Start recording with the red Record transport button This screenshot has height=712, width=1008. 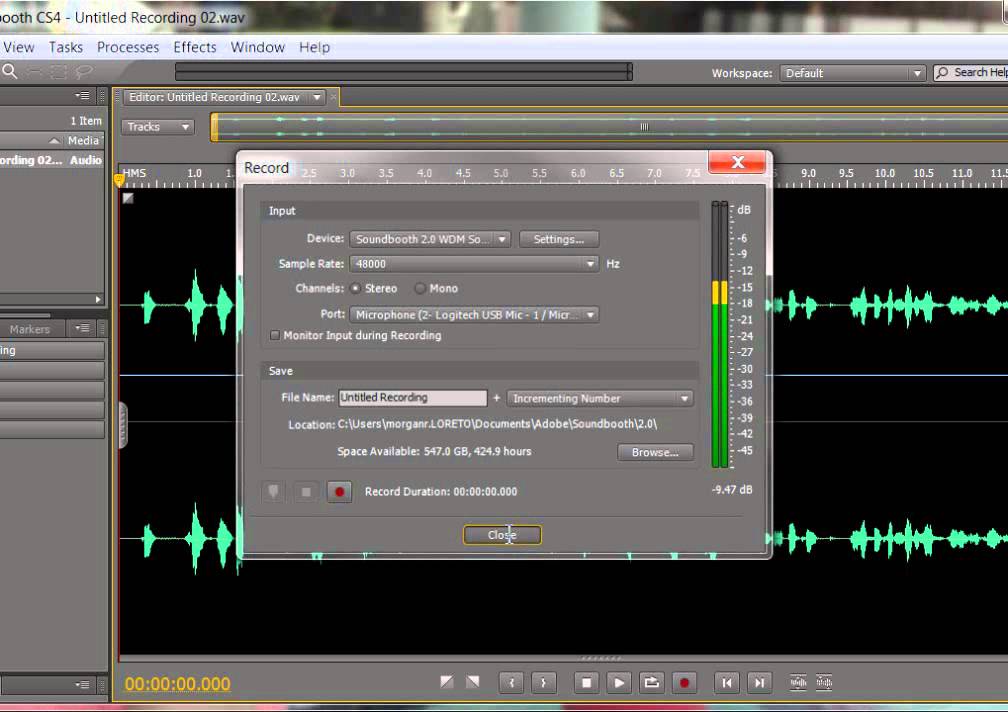pos(684,682)
